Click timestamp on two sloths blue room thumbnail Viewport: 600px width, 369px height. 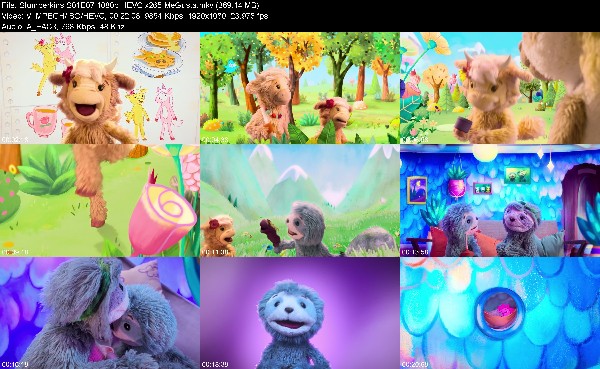[x=415, y=252]
